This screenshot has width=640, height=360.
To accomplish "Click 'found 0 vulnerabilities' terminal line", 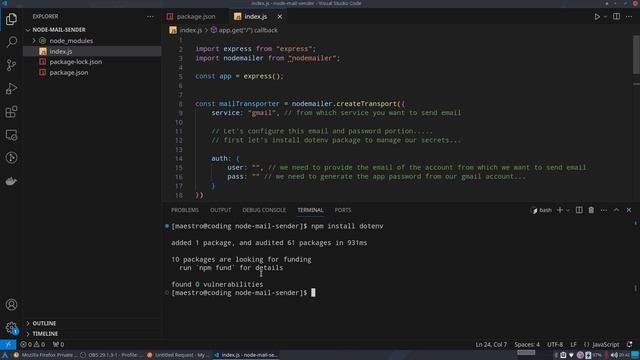I will point(217,284).
